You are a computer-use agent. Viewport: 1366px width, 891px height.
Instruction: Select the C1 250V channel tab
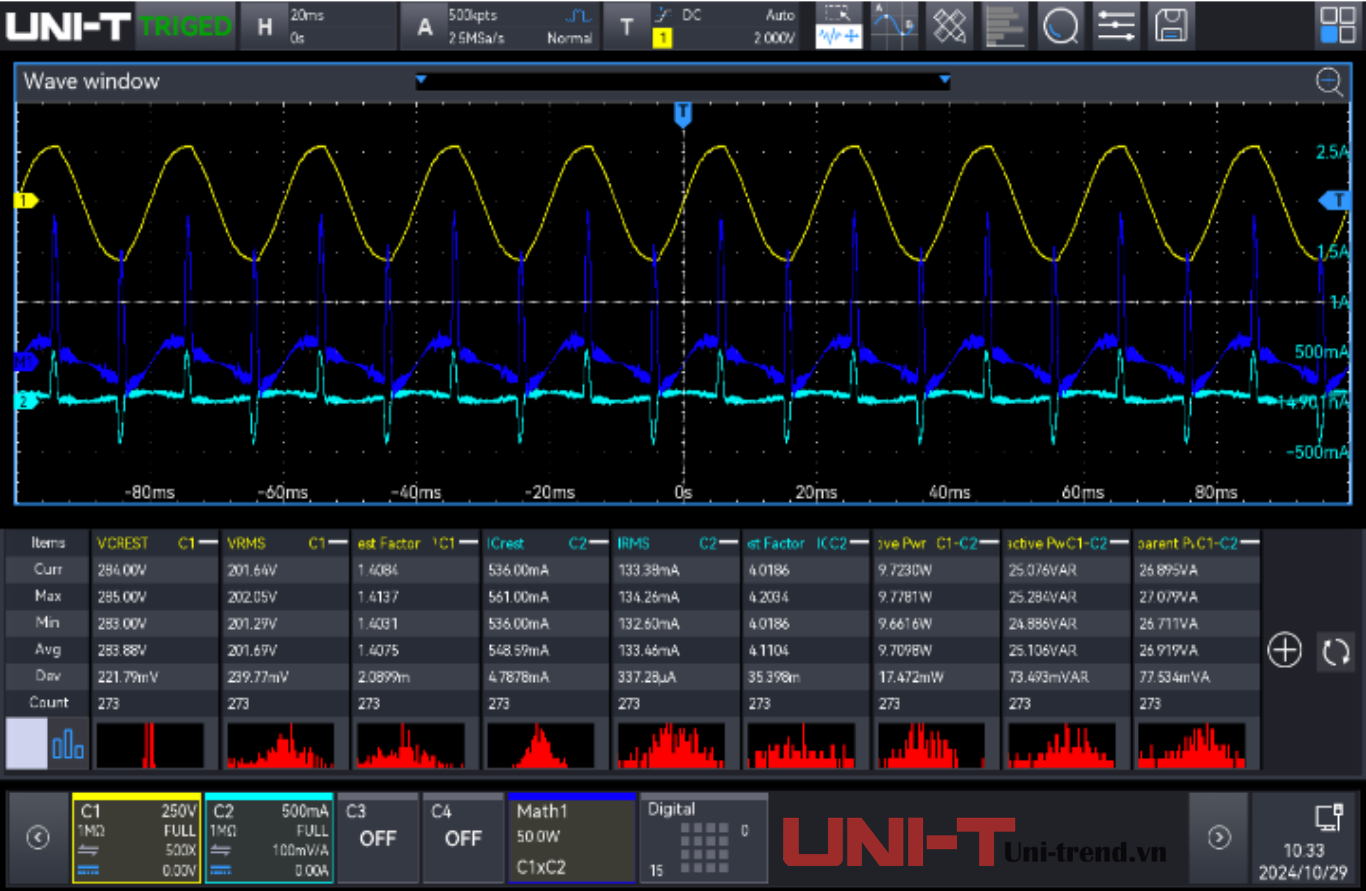[x=136, y=838]
